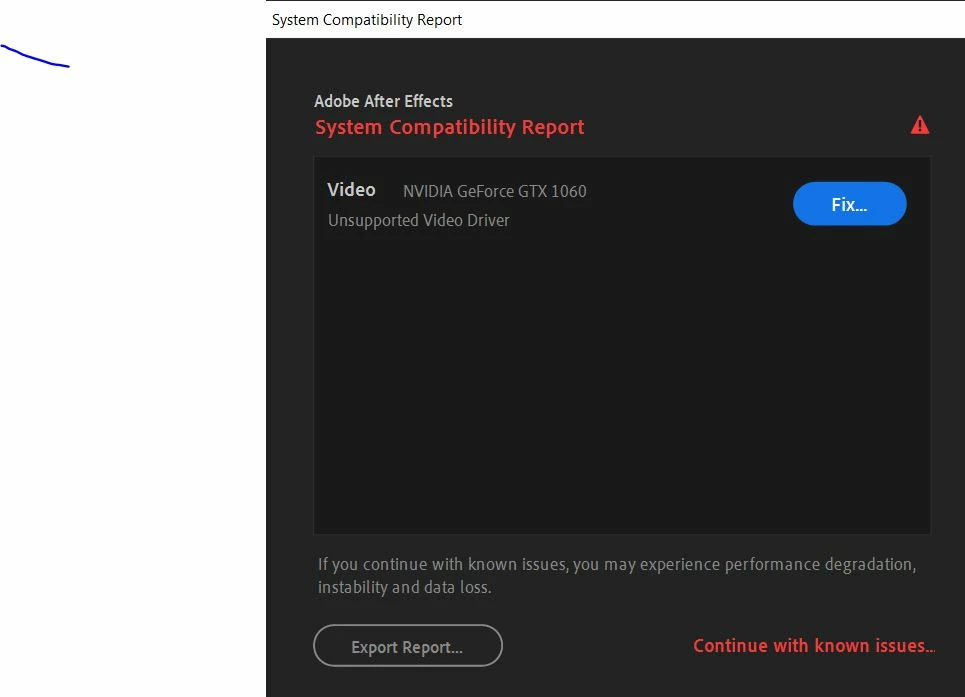Click the System Compatibility Report window title

[367, 20]
